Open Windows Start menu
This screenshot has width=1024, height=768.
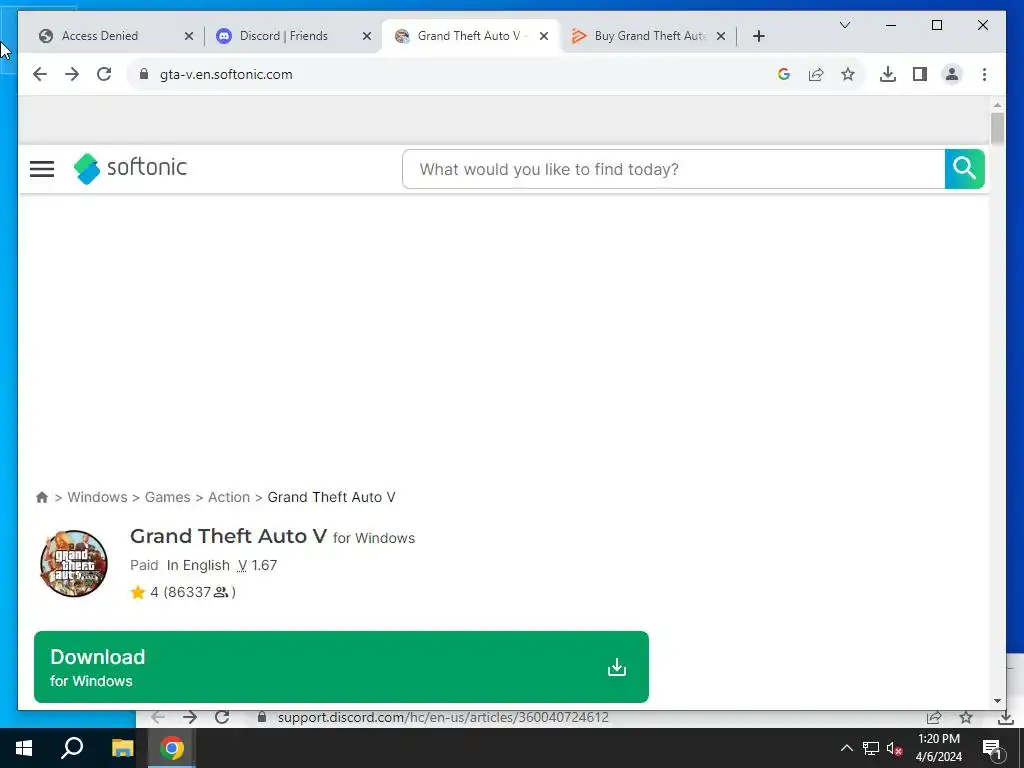click(x=24, y=748)
